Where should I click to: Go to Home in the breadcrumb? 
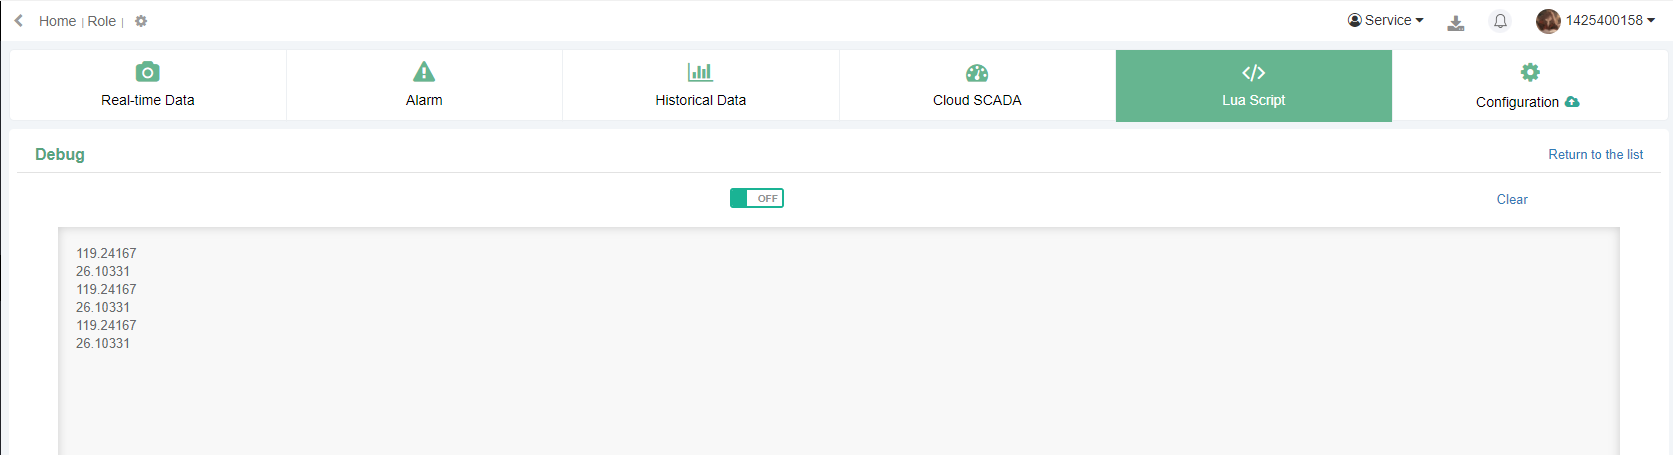(x=57, y=21)
